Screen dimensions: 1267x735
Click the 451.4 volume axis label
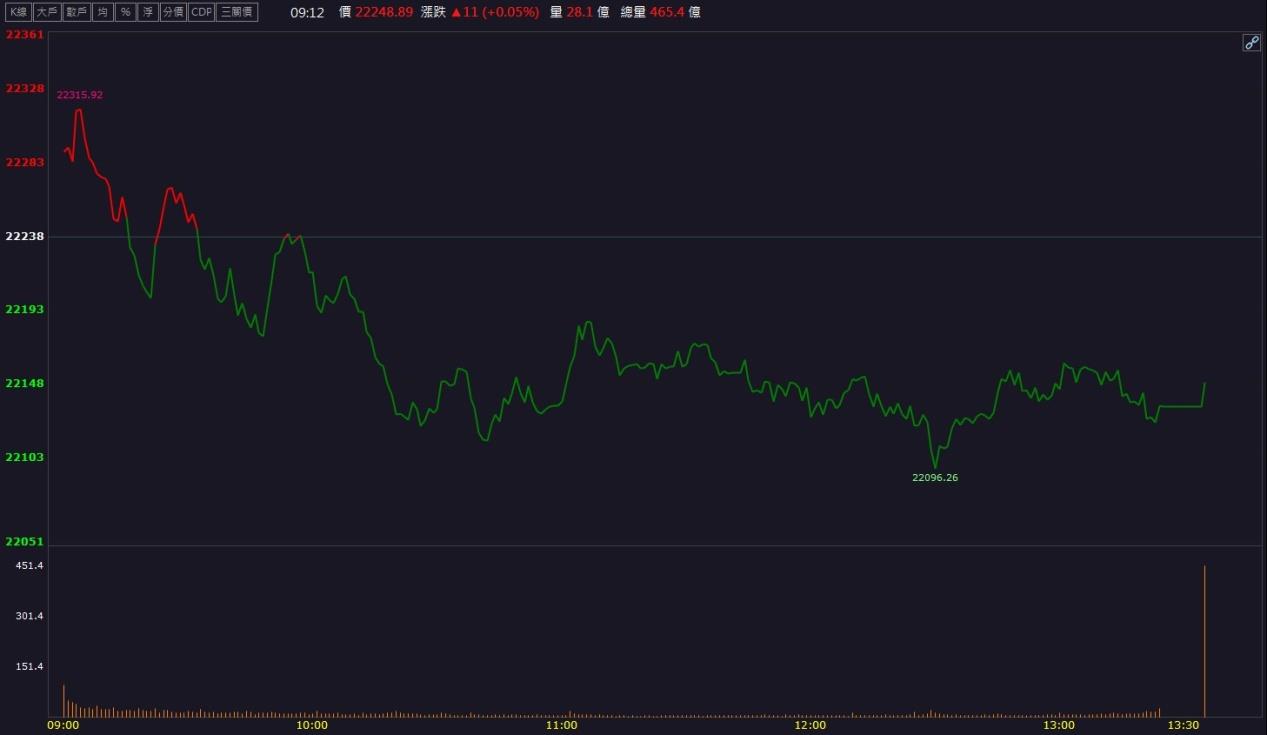tap(30, 566)
